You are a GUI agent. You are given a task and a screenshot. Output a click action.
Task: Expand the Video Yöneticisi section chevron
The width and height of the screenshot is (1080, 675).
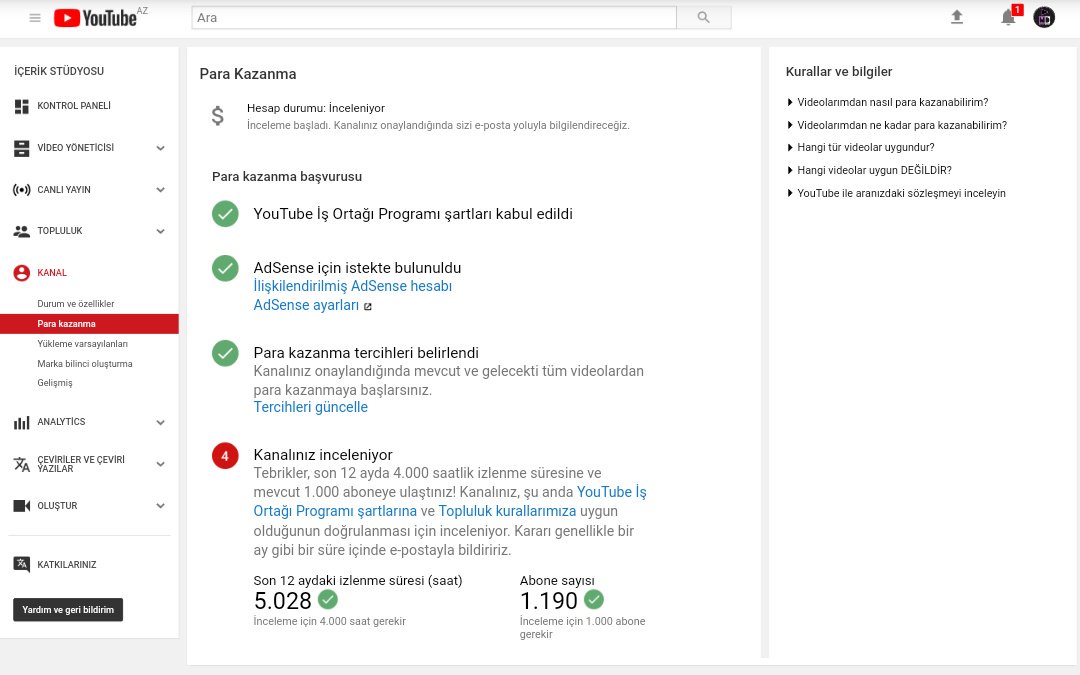pos(160,148)
